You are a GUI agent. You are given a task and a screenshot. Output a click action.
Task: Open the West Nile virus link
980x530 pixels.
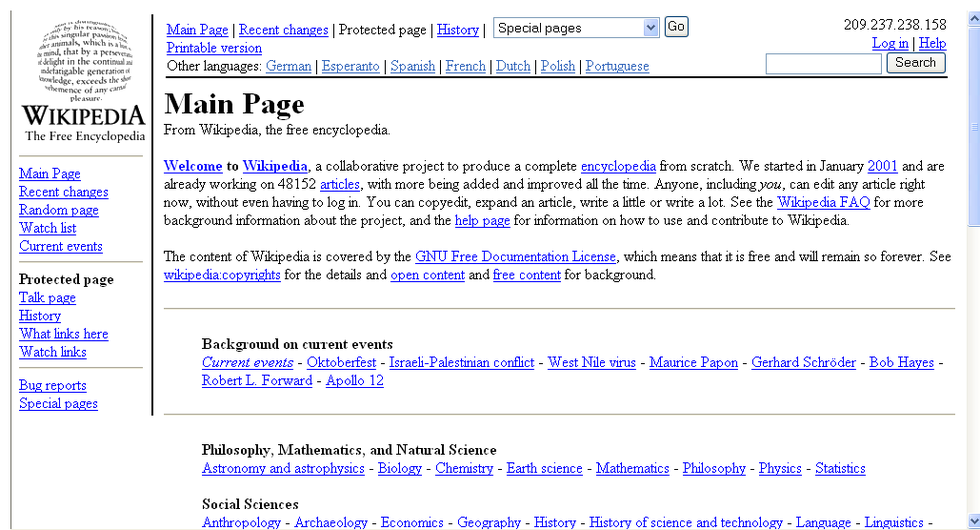[x=591, y=362]
